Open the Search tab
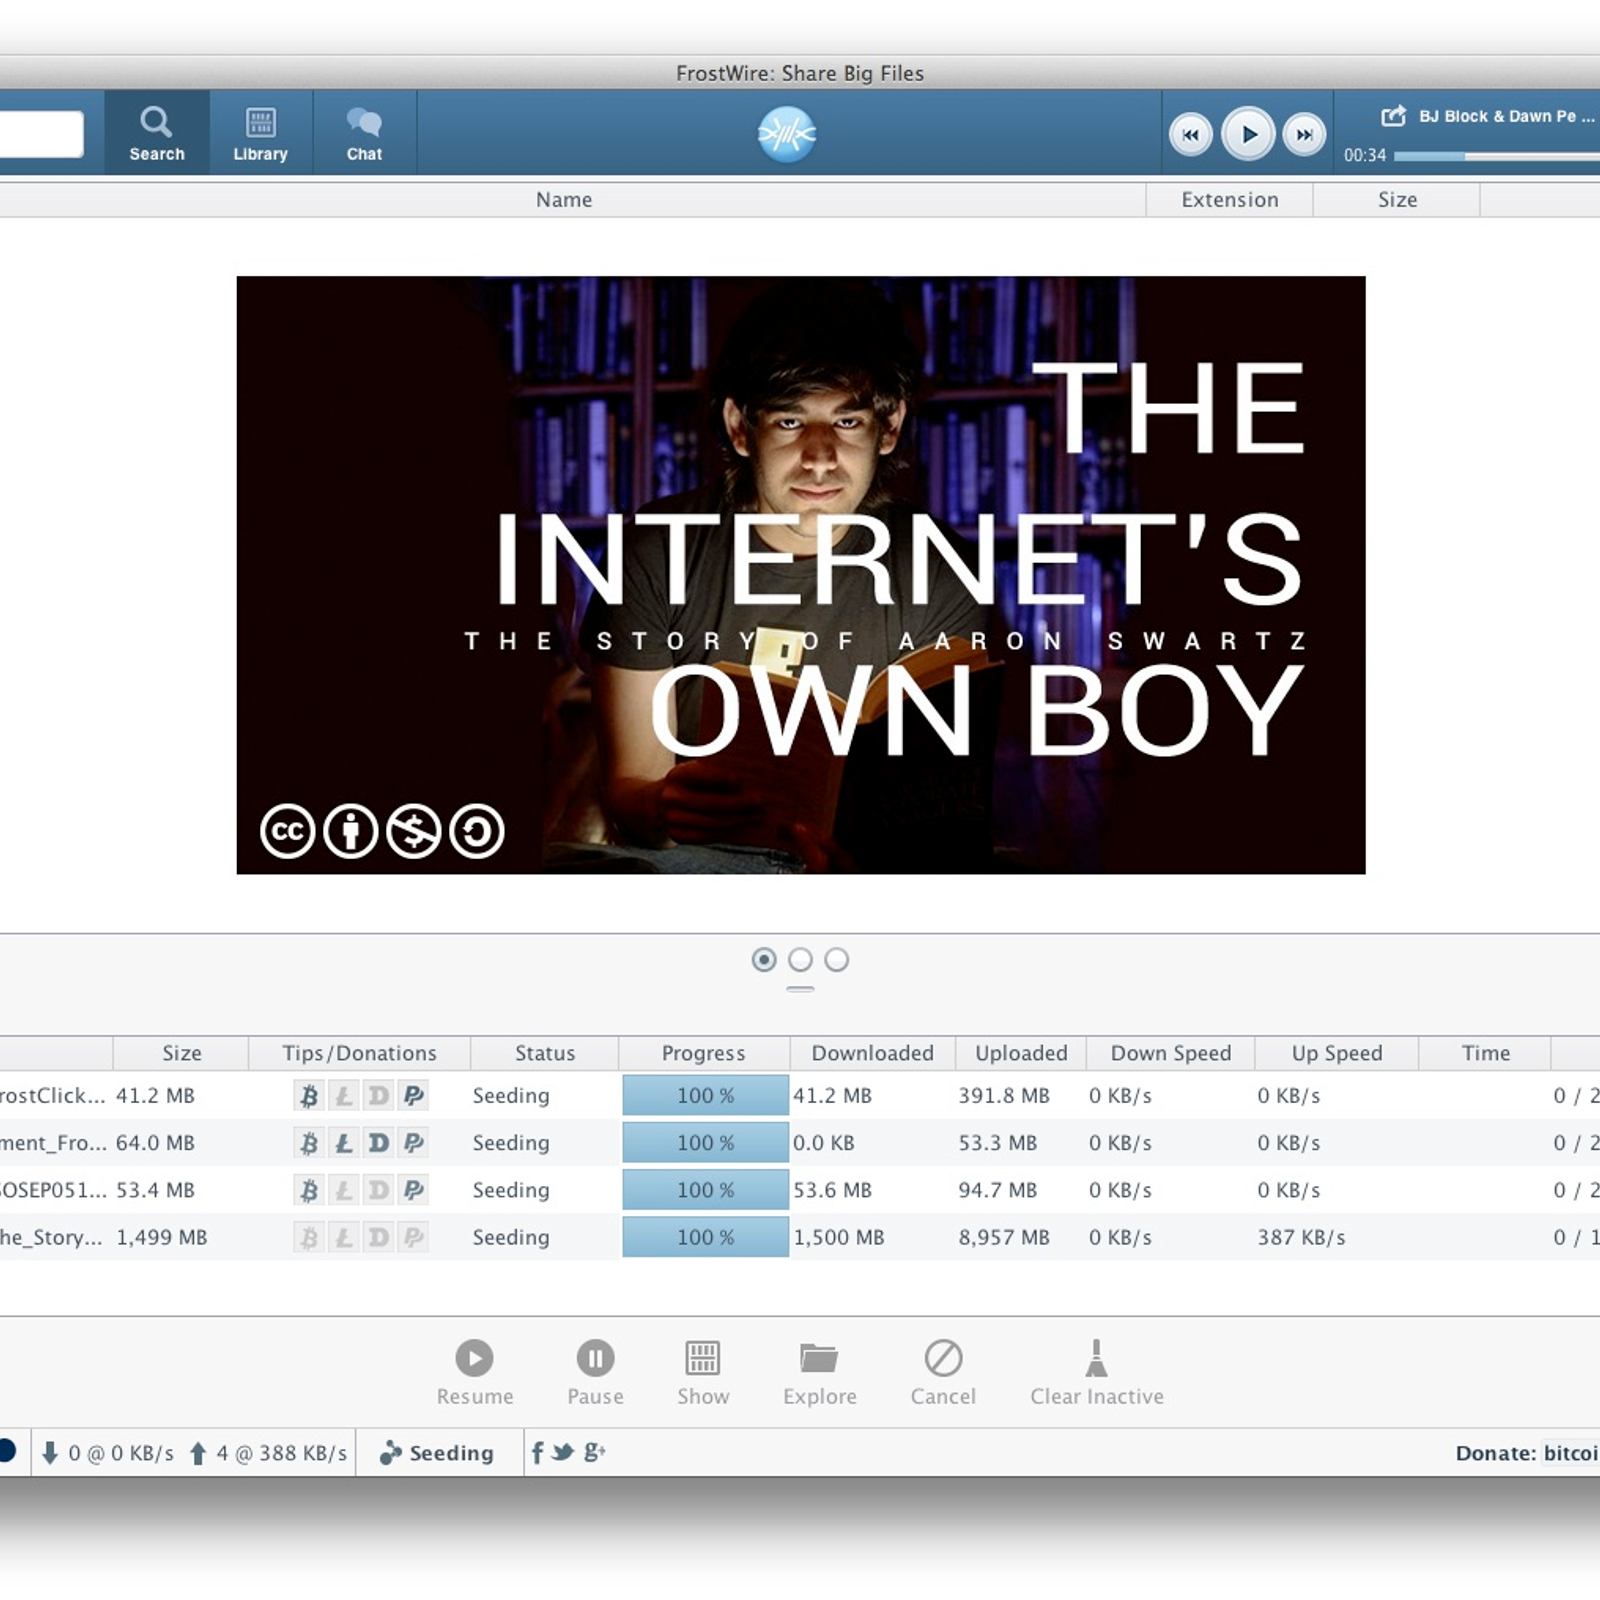Image resolution: width=1600 pixels, height=1600 pixels. tap(157, 133)
